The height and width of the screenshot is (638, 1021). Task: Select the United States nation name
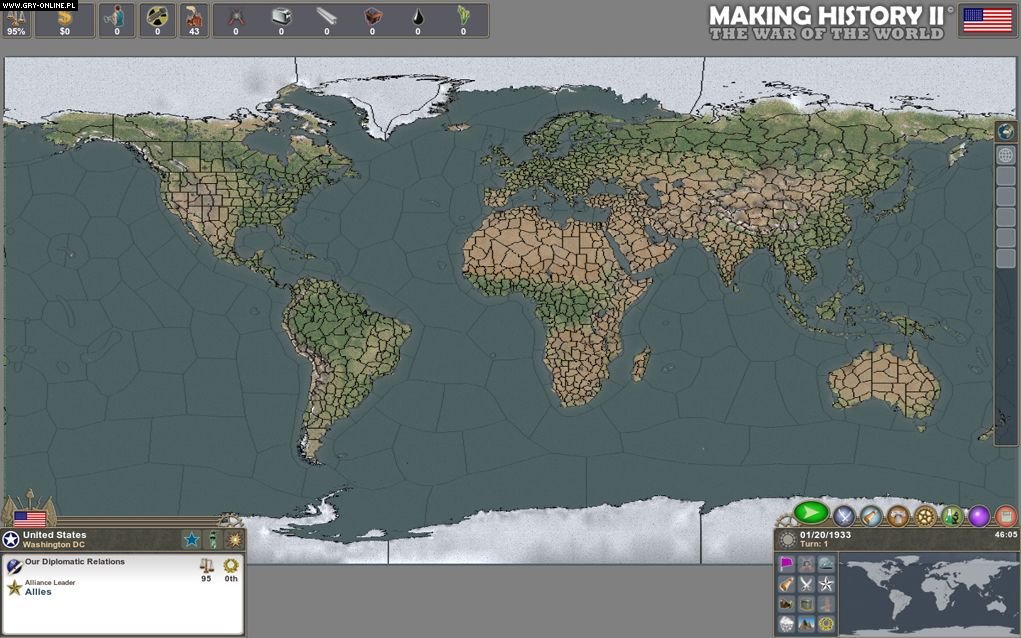point(55,535)
